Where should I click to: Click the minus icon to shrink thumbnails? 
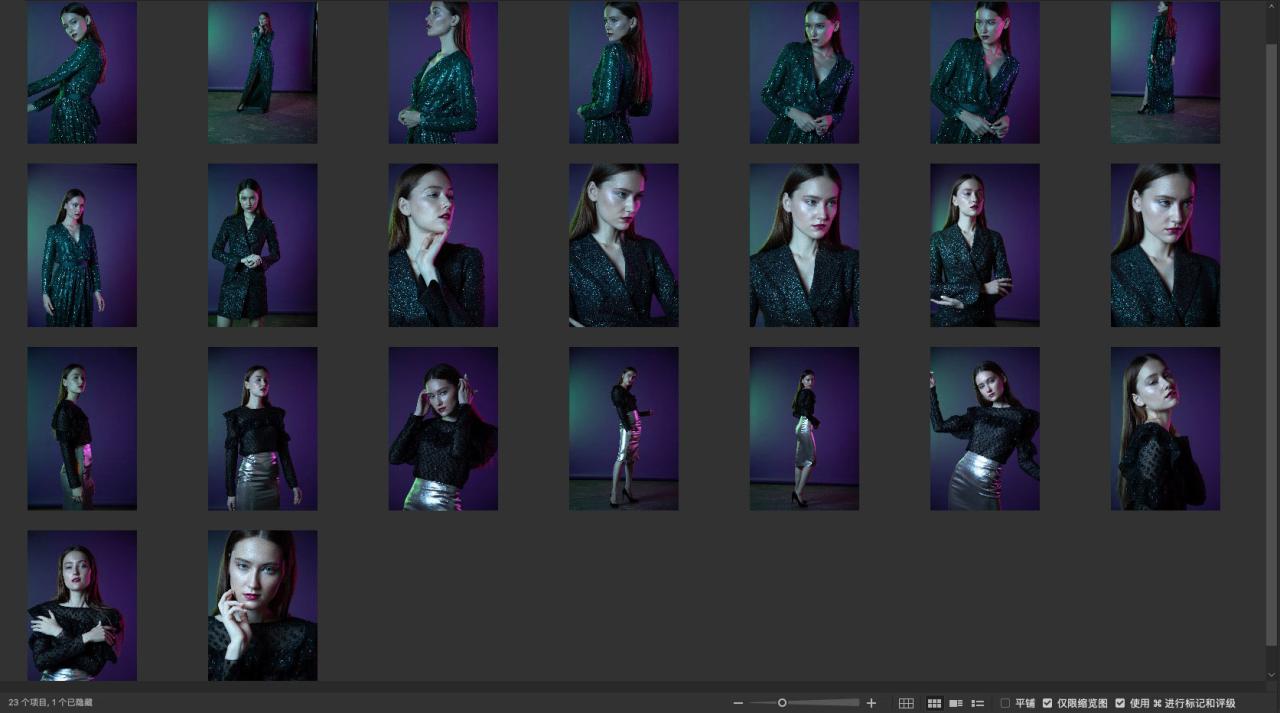[738, 703]
